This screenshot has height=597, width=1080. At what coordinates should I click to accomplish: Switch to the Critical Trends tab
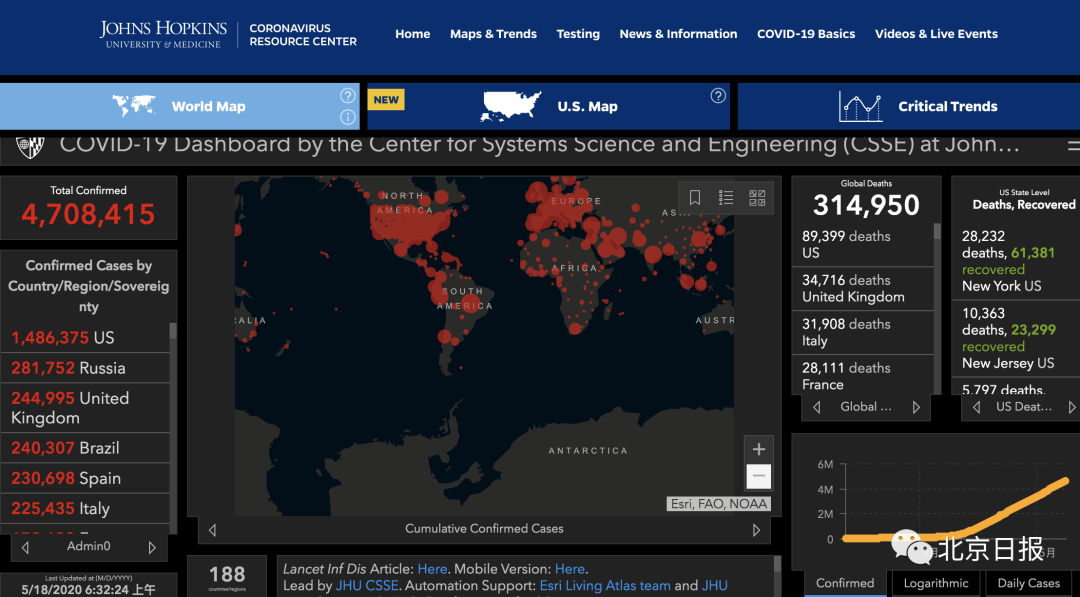[x=909, y=106]
